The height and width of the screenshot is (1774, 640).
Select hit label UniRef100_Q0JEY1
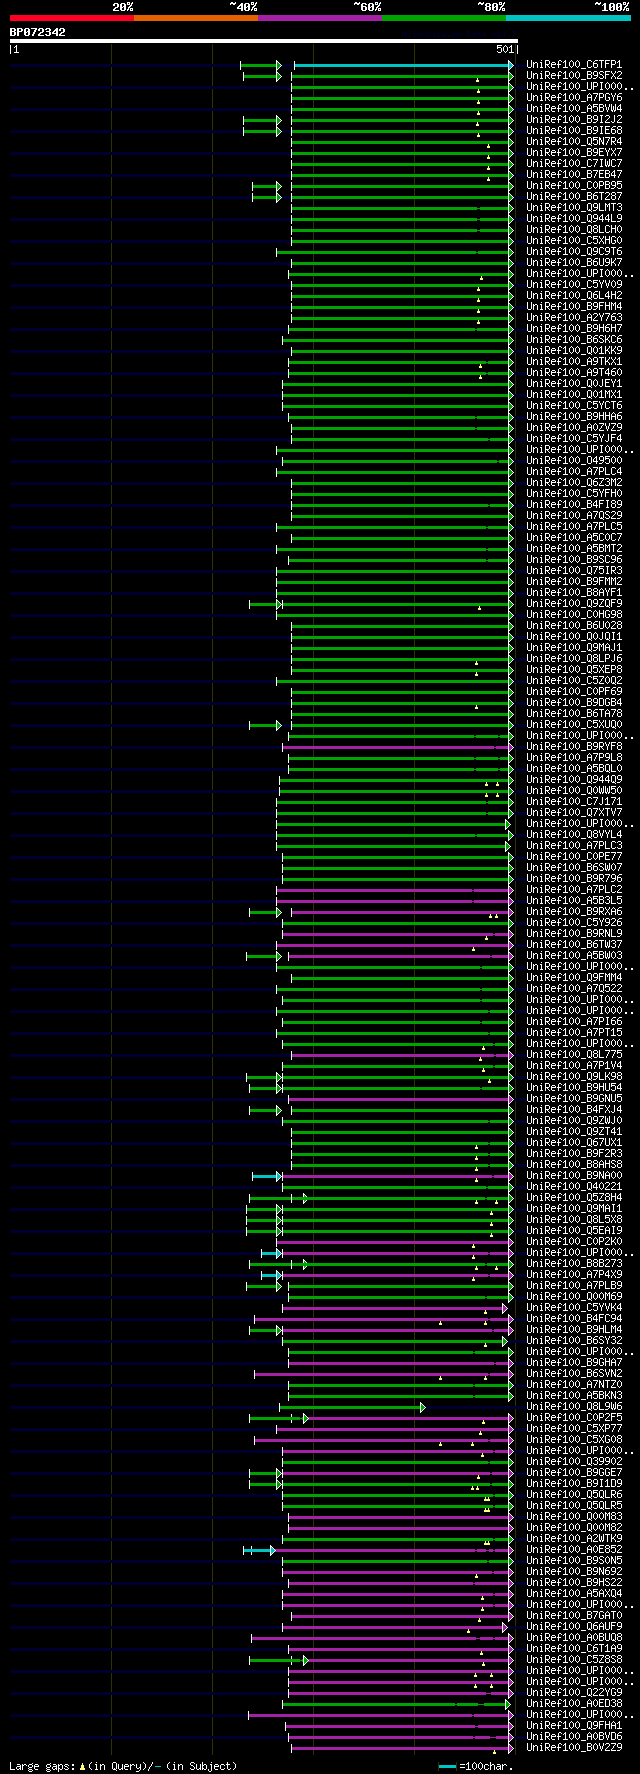574,383
